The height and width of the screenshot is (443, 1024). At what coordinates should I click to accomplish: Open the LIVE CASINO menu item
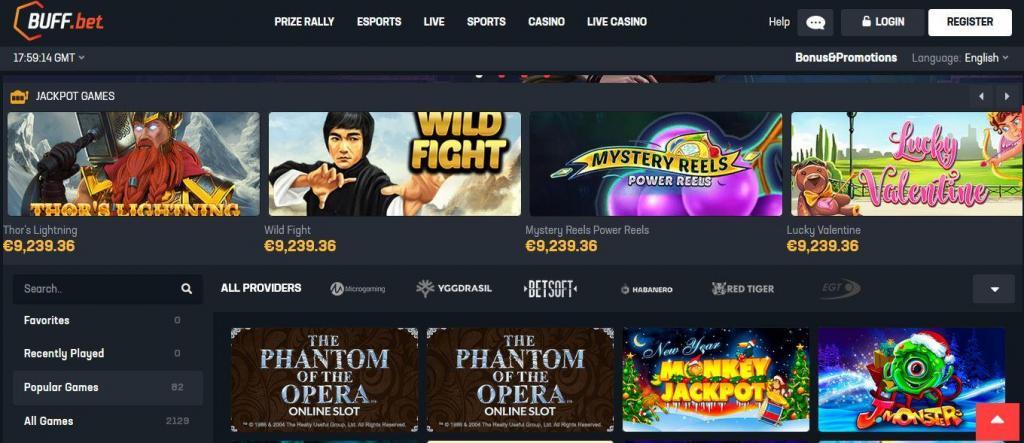tap(616, 22)
